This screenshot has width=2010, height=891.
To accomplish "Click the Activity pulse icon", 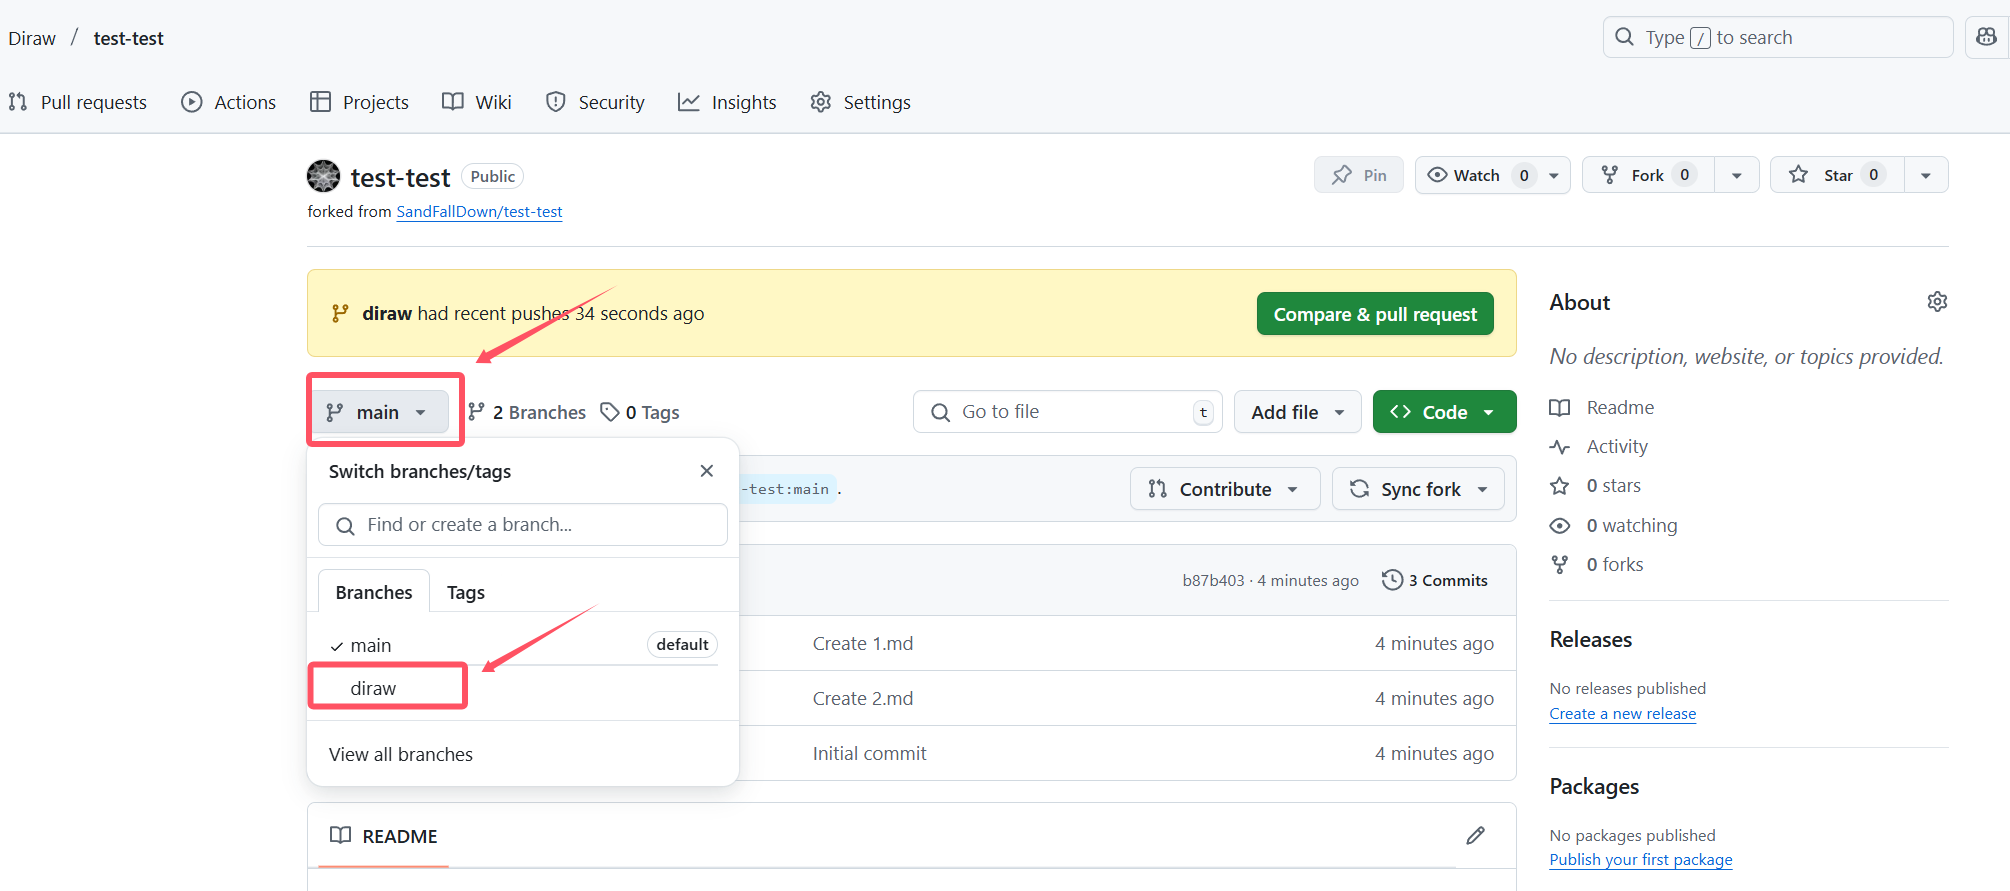I will tap(1559, 447).
